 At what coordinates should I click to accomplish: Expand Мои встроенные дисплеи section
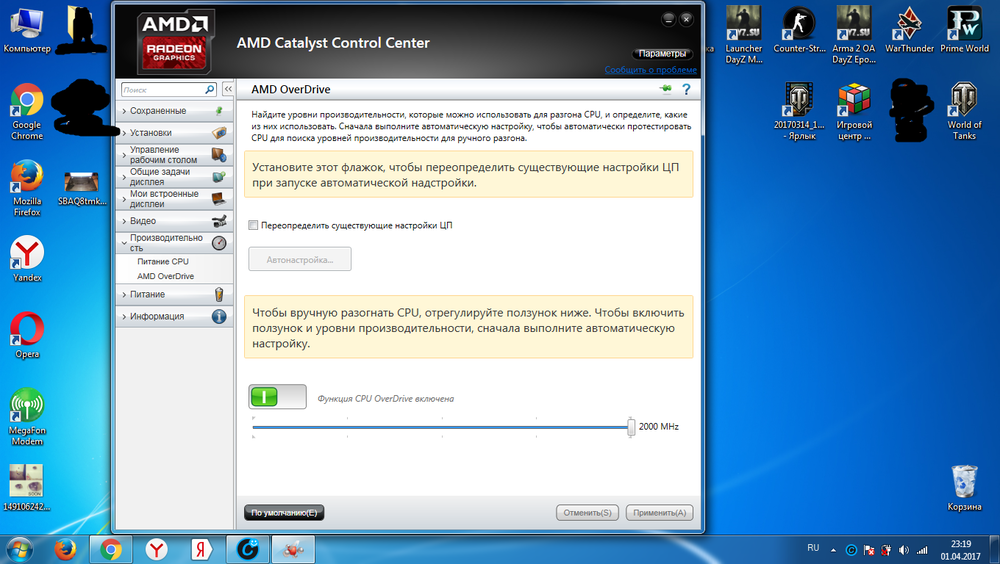point(174,199)
